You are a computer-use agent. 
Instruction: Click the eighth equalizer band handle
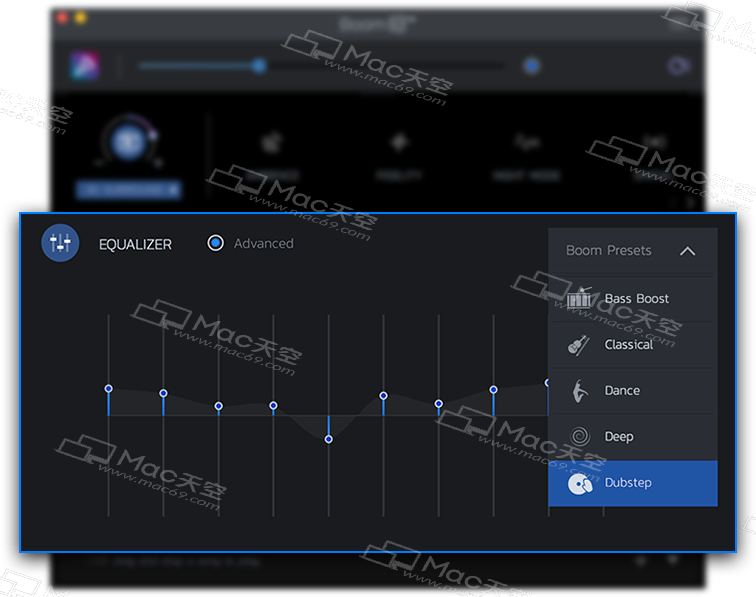pyautogui.click(x=493, y=390)
